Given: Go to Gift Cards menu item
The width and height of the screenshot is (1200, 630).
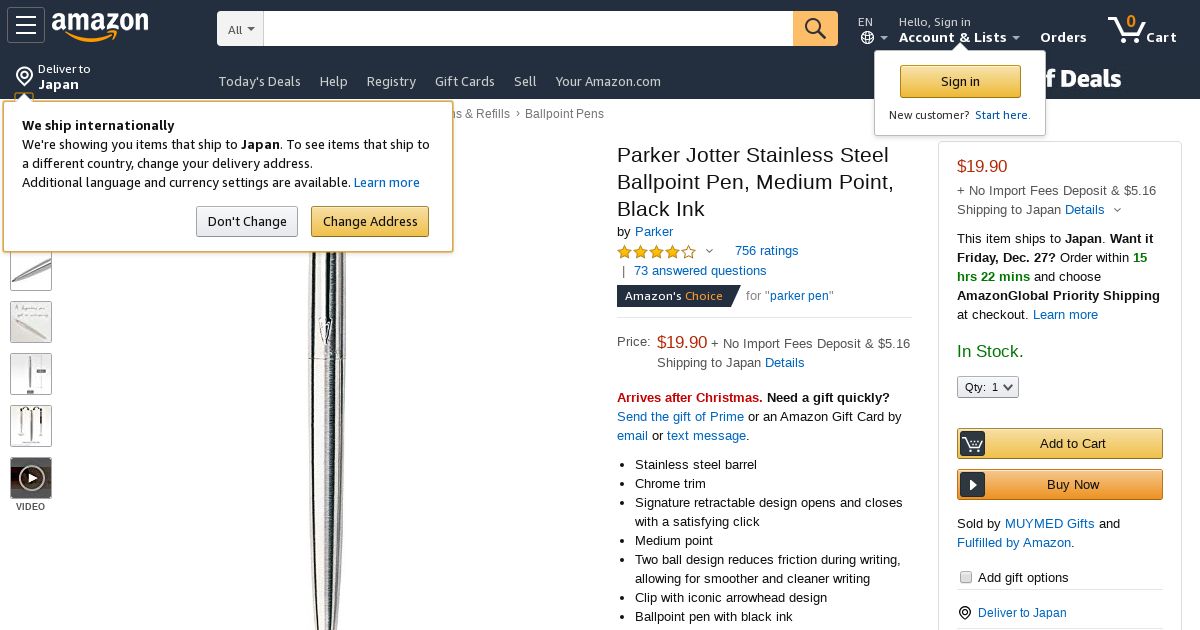Looking at the screenshot, I should (464, 81).
